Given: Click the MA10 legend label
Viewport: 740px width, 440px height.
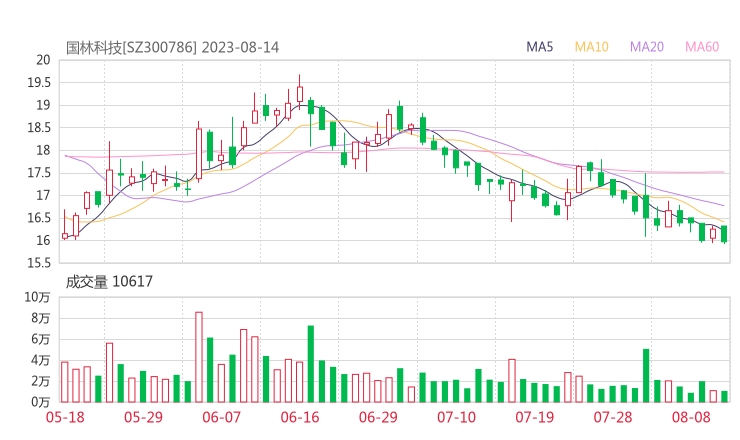Looking at the screenshot, I should click(592, 47).
